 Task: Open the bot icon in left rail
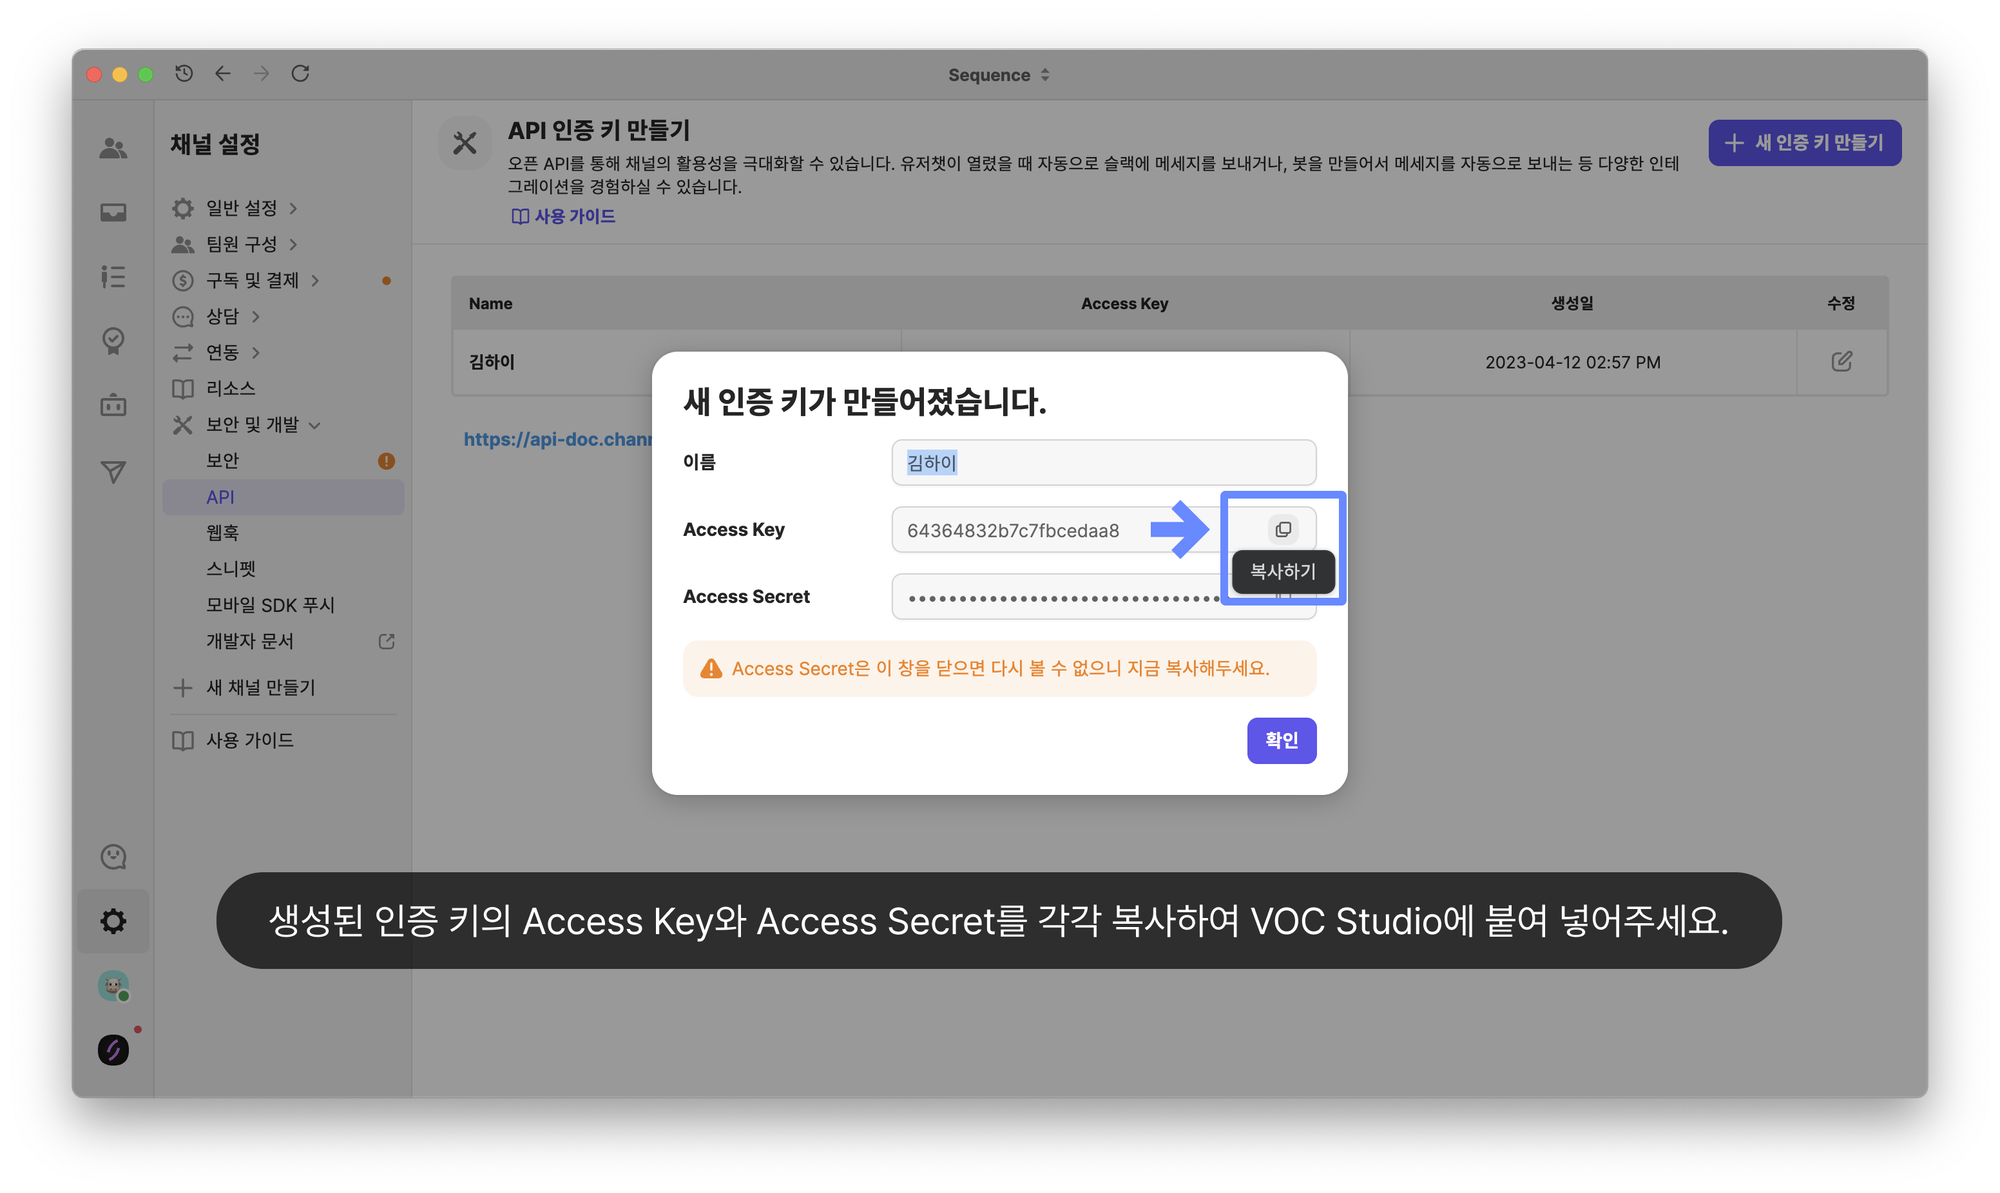(113, 405)
